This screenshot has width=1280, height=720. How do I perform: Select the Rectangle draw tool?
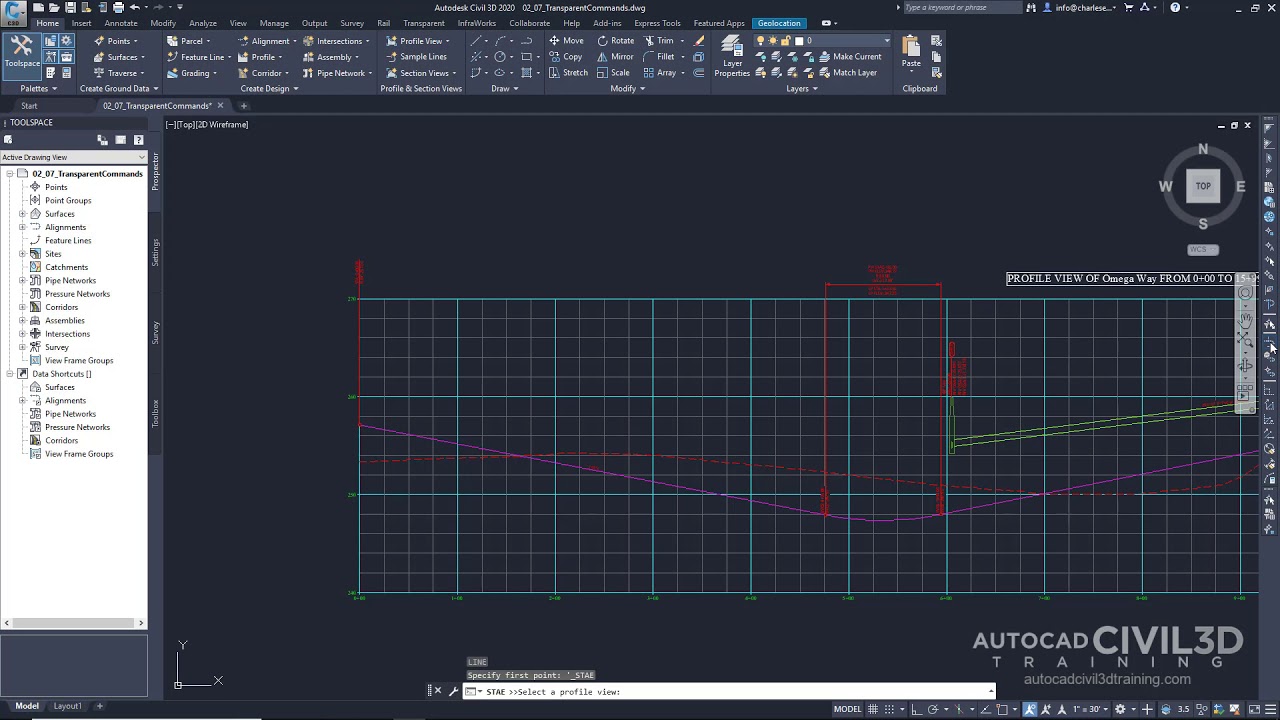[x=527, y=57]
